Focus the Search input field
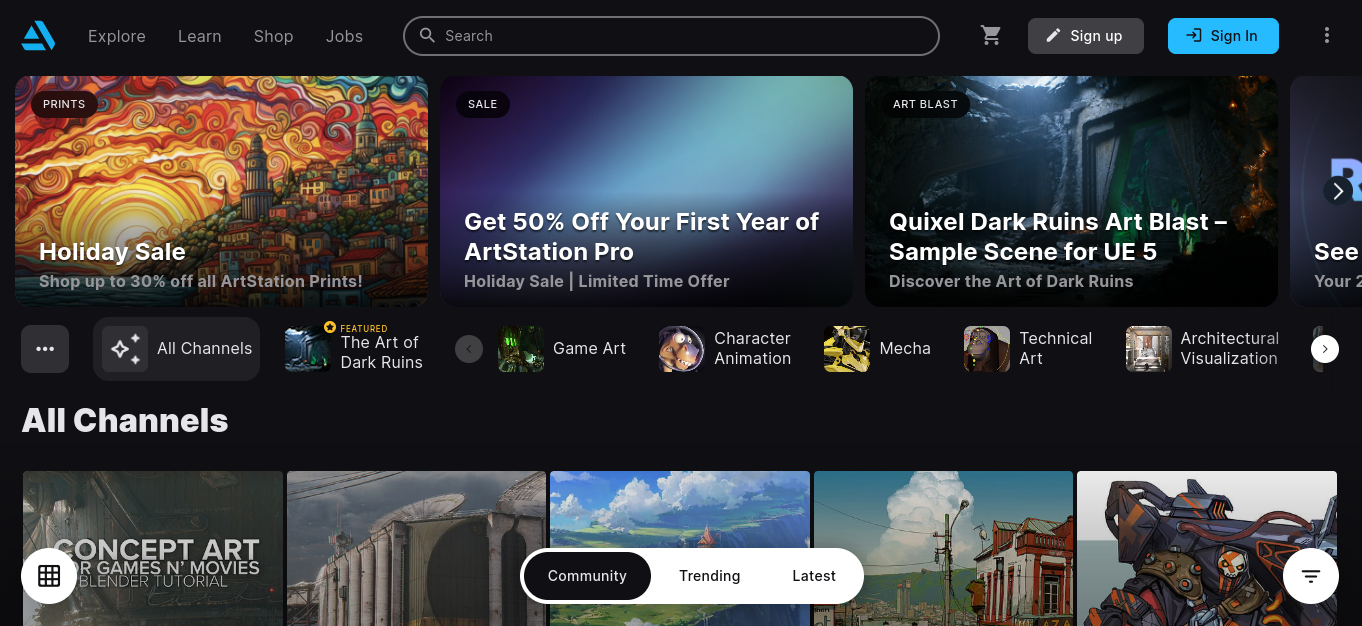The image size is (1362, 626). [x=671, y=36]
